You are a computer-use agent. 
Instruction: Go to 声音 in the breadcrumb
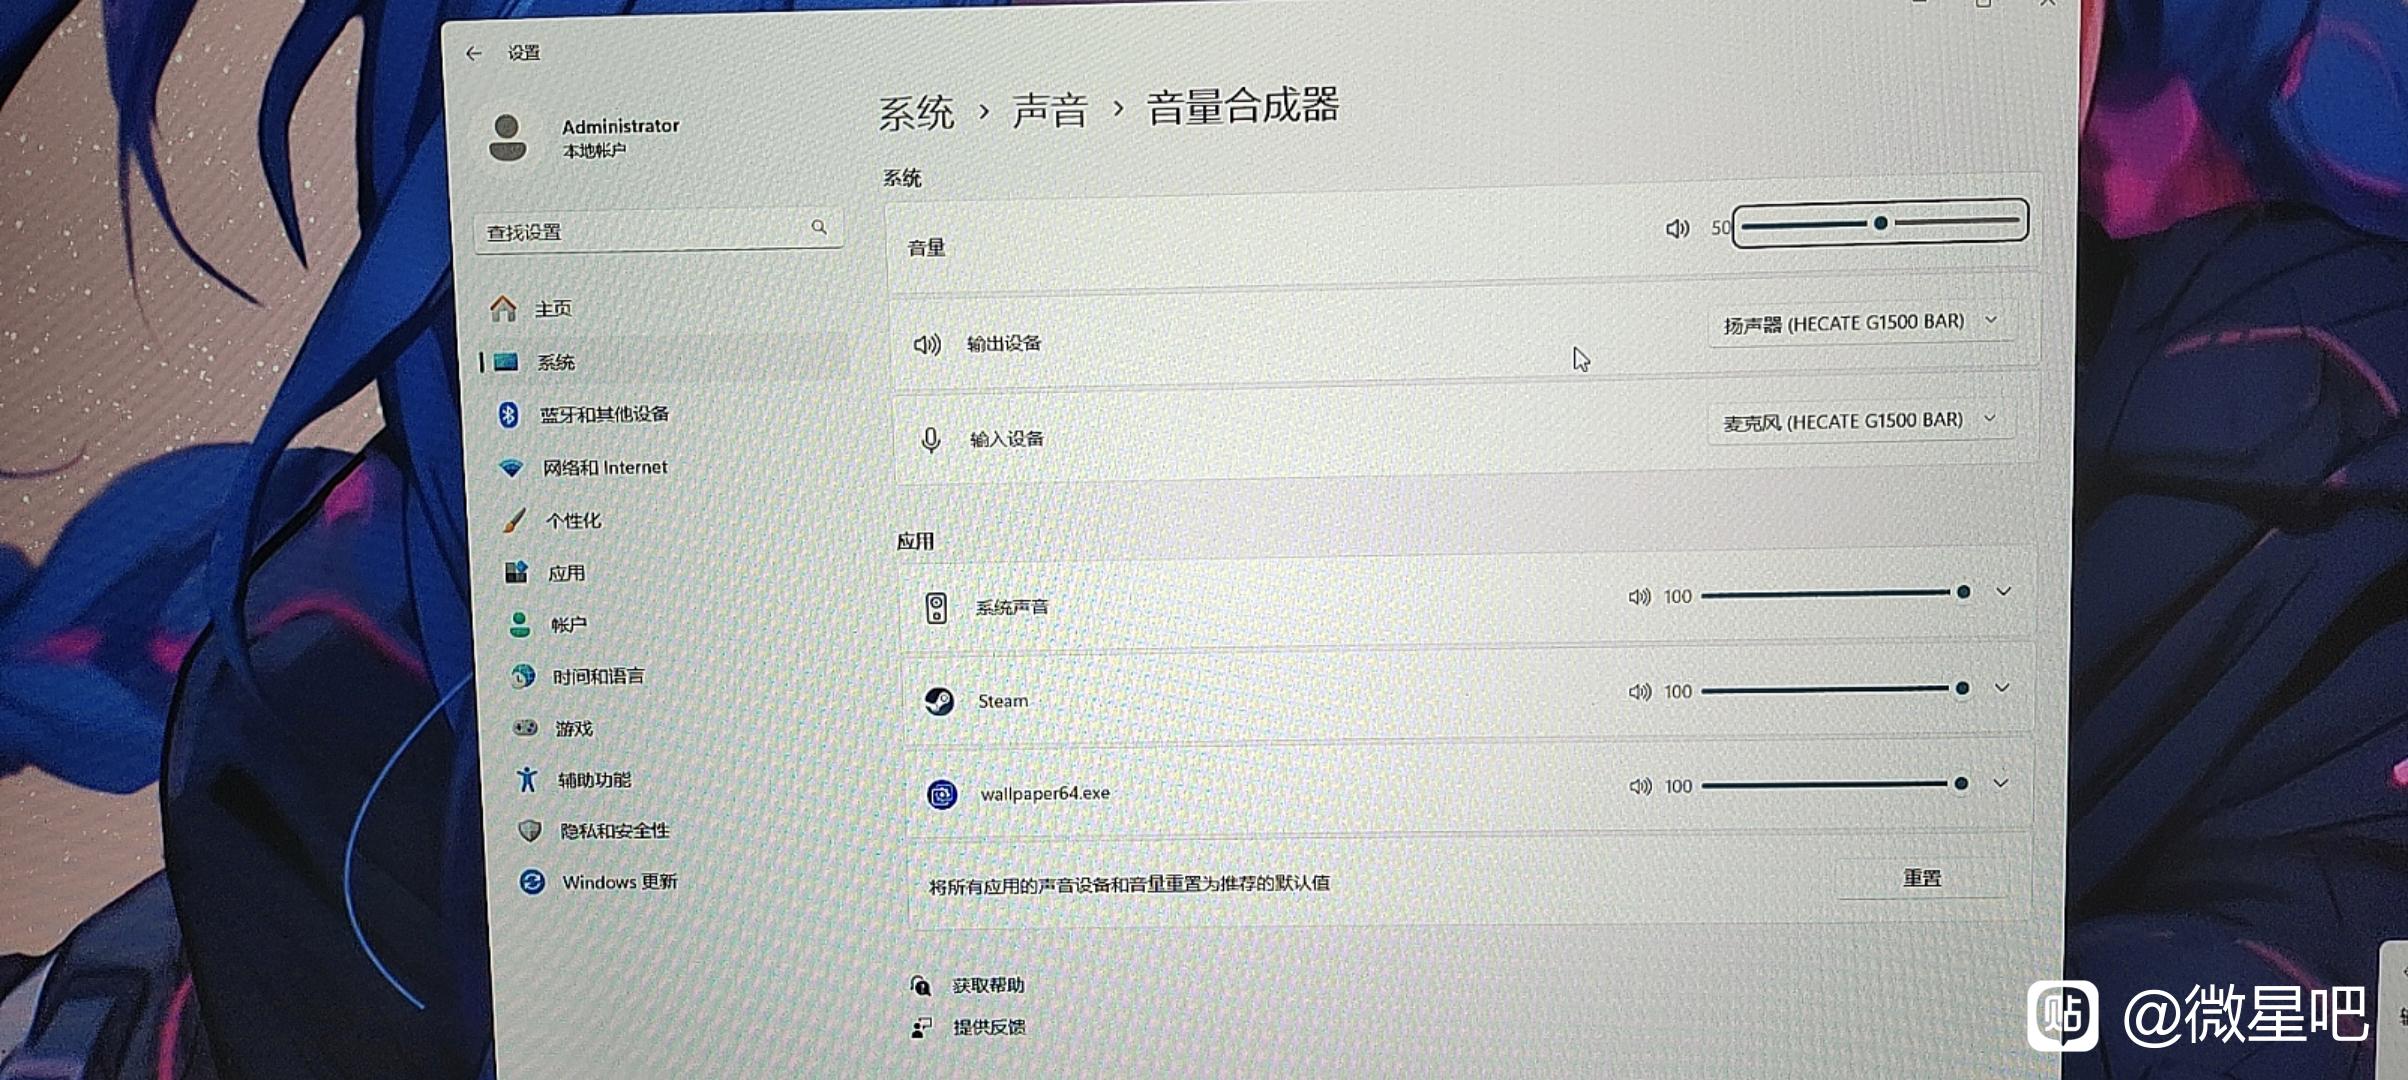[1050, 109]
